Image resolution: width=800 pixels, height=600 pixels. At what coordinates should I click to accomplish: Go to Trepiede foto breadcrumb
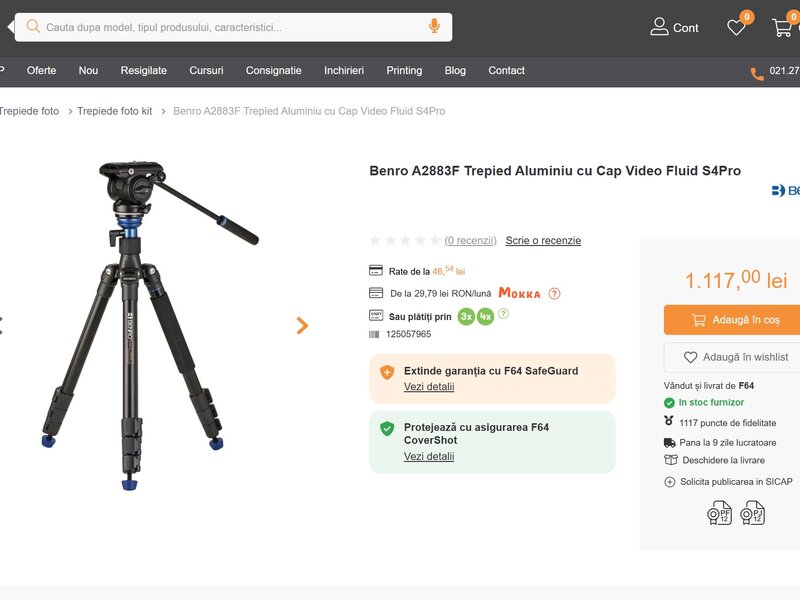[29, 111]
